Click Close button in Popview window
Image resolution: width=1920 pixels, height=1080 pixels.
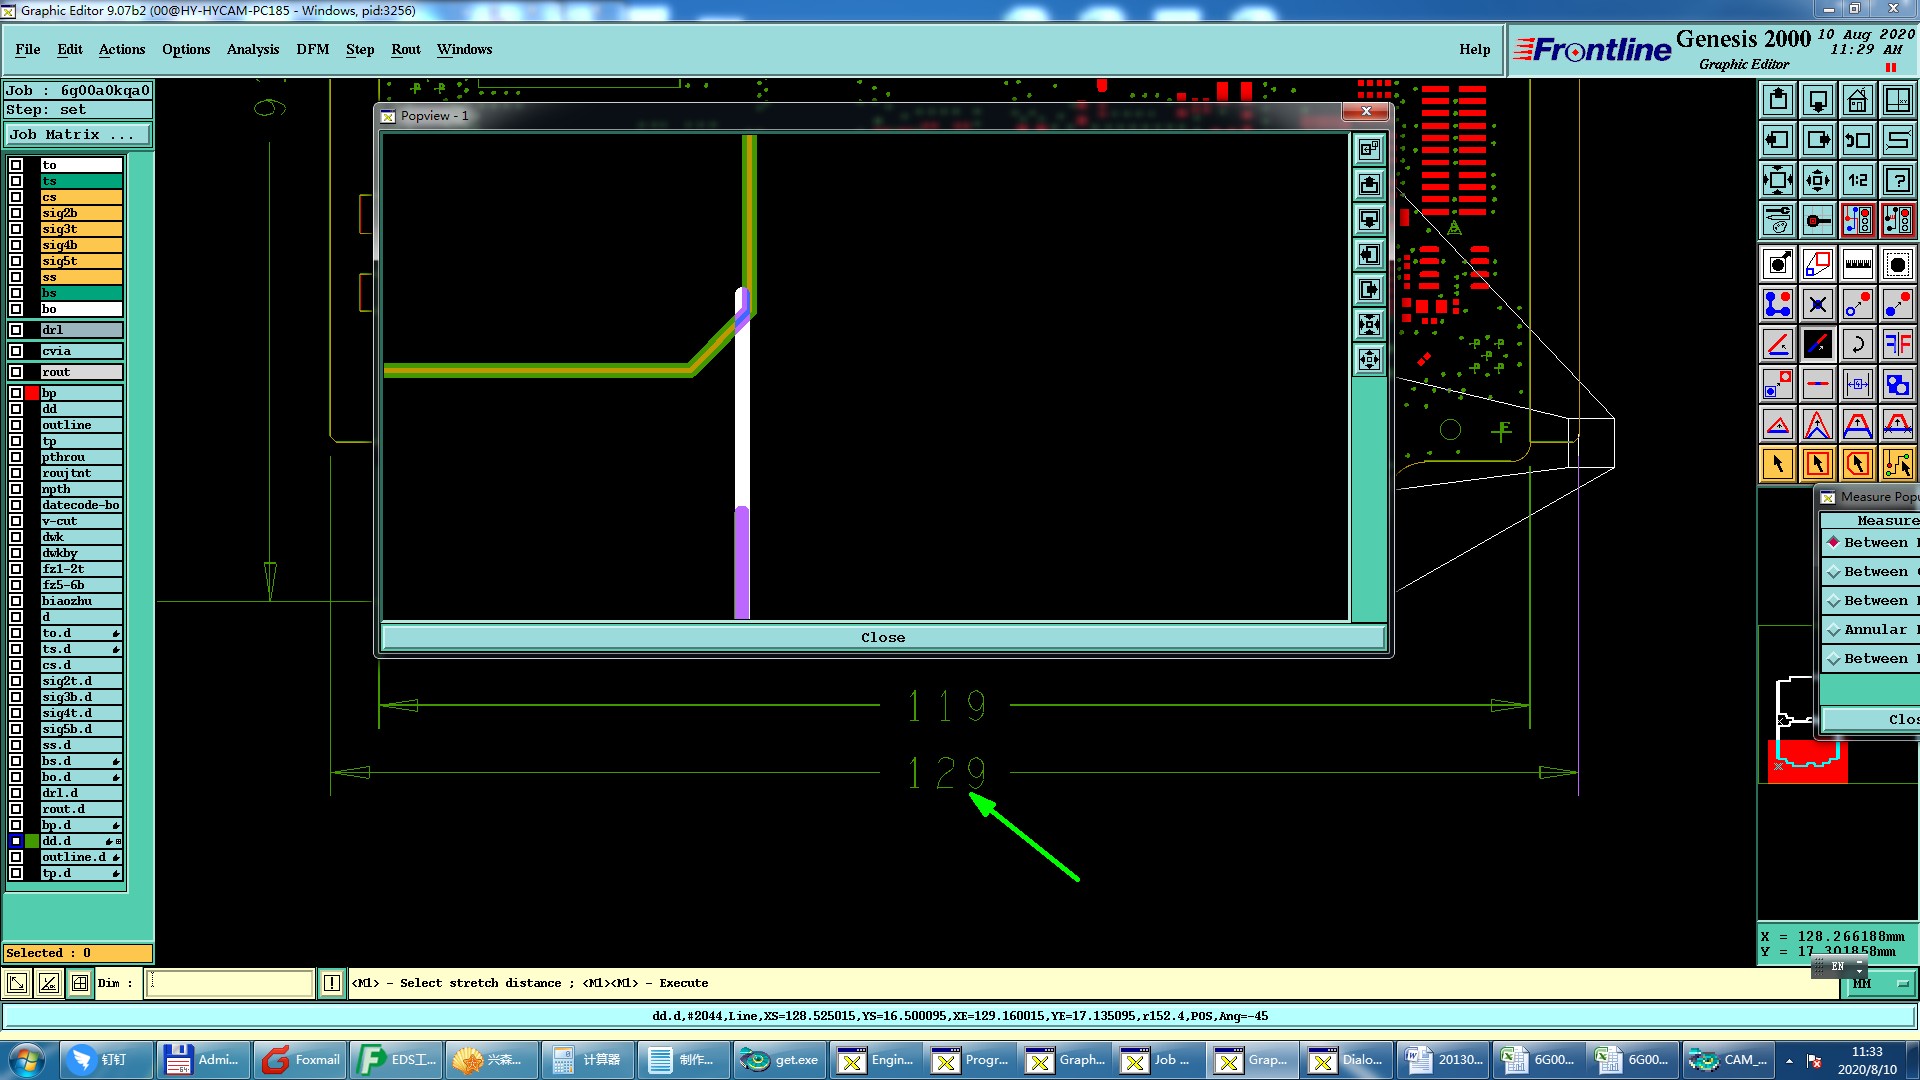pyautogui.click(x=882, y=638)
